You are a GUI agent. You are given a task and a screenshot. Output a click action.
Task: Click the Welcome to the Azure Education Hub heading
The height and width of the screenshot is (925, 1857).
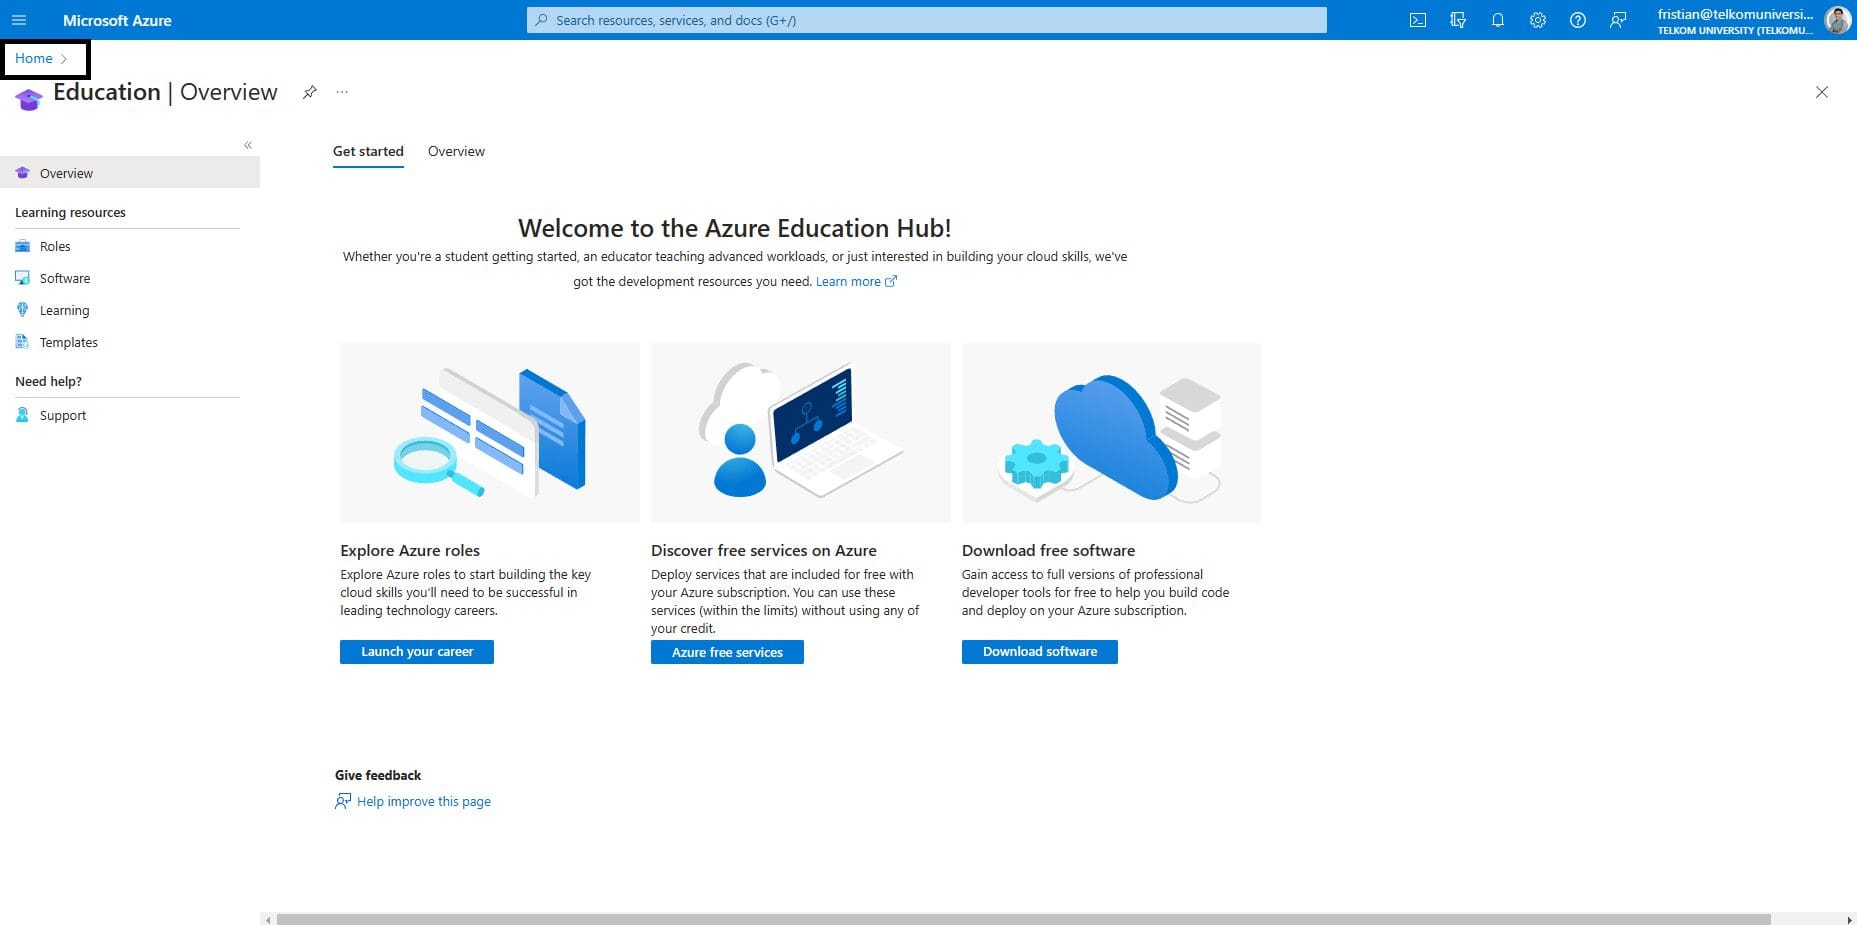click(x=735, y=228)
